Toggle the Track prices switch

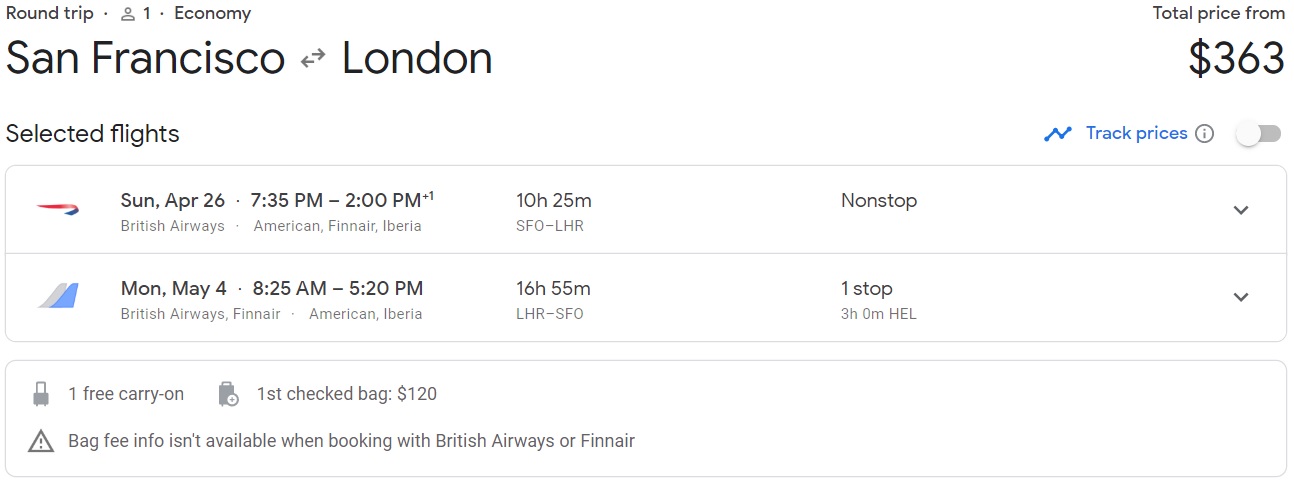point(1258,134)
